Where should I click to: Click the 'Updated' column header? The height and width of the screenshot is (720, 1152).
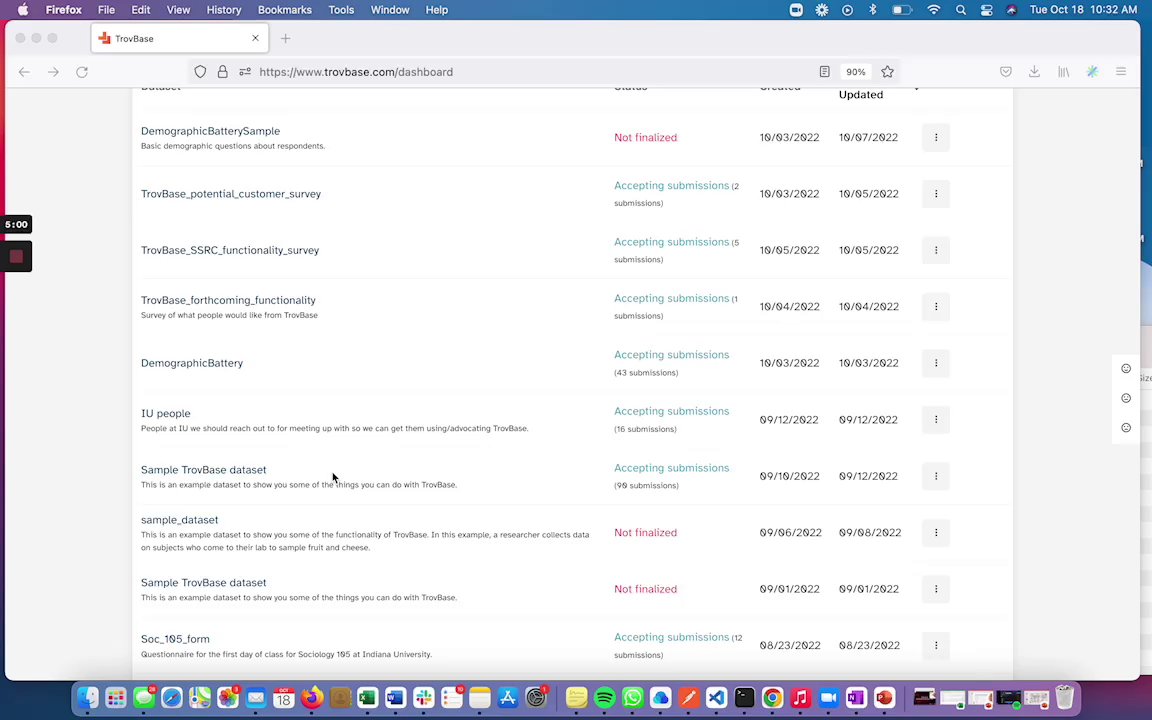861,94
